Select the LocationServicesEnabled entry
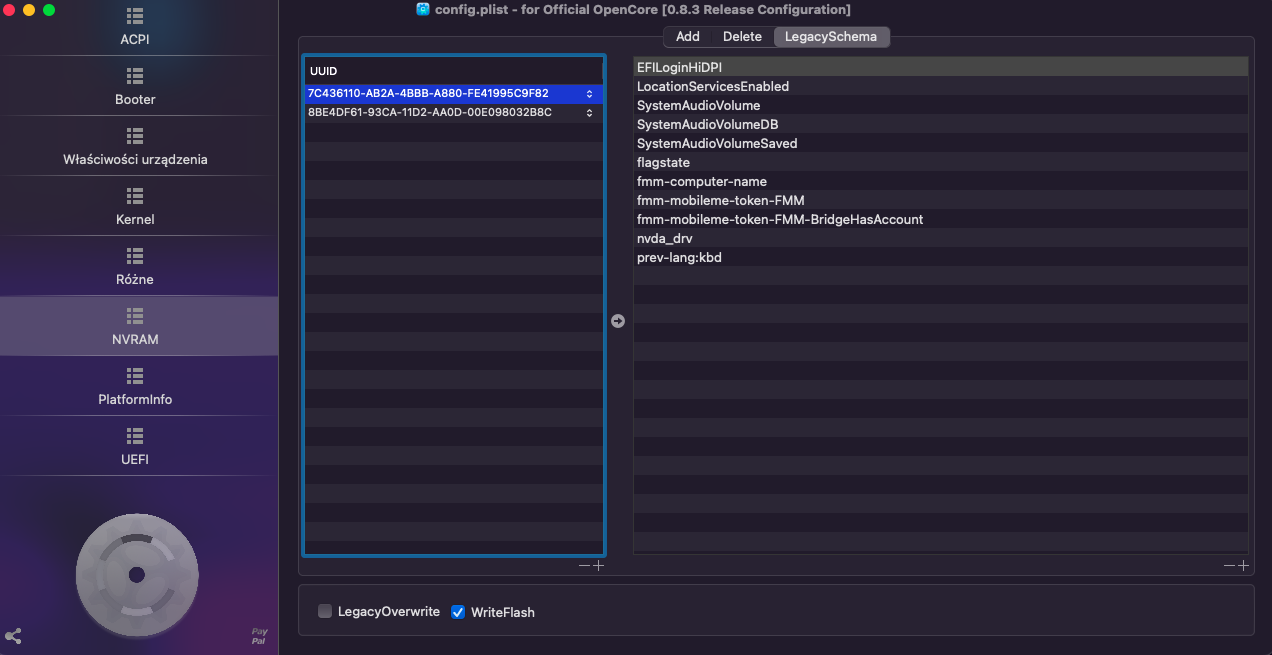The height and width of the screenshot is (655, 1272). pyautogui.click(x=941, y=86)
